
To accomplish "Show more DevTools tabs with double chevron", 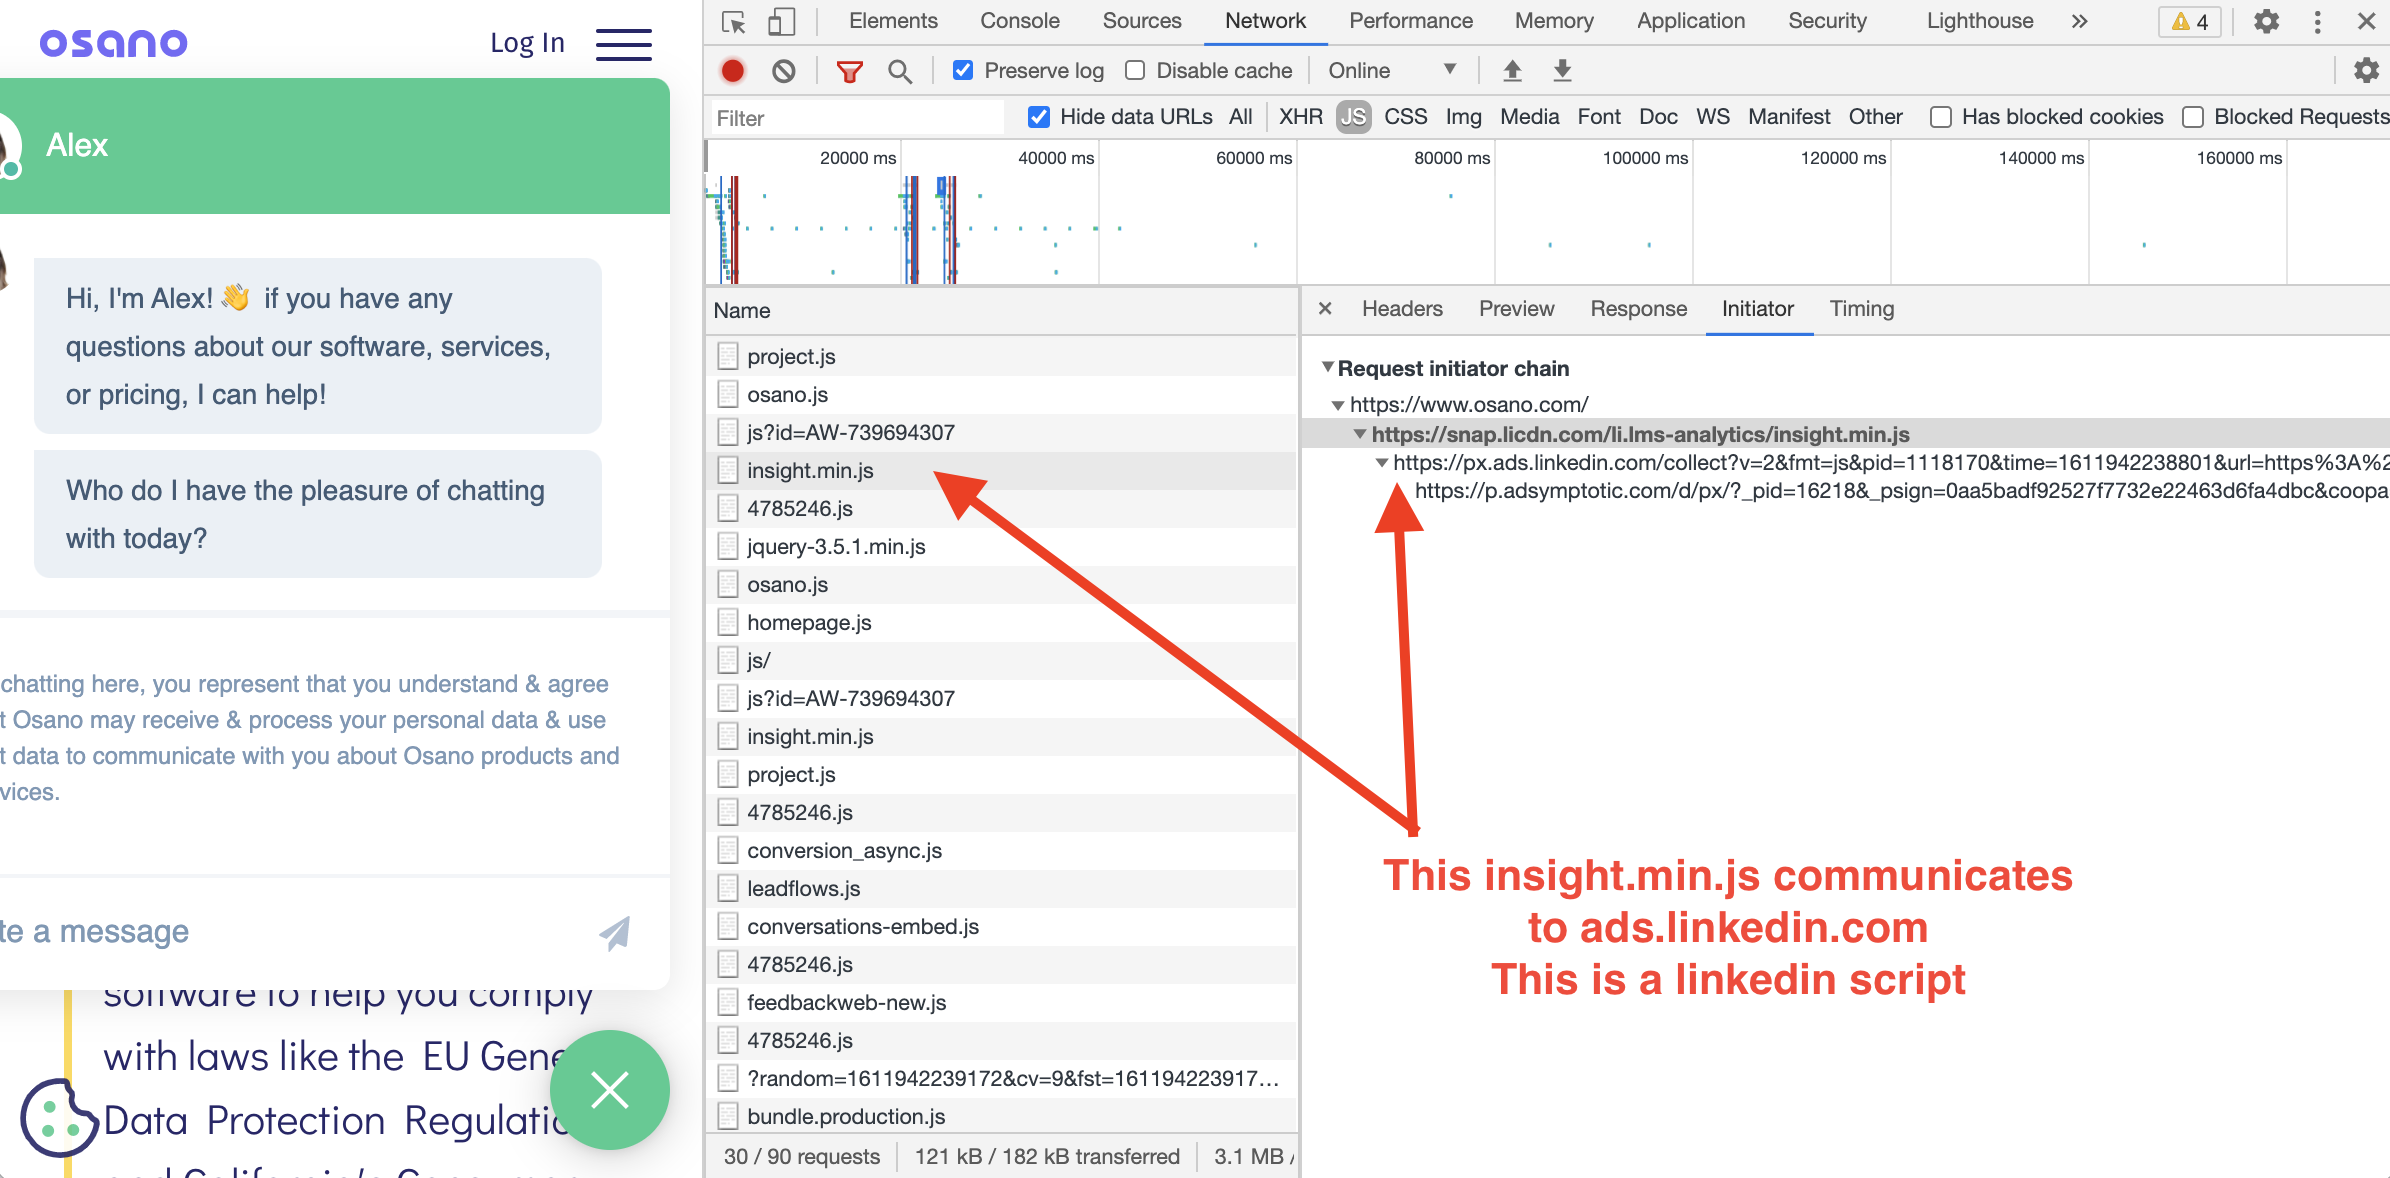I will 2079,21.
